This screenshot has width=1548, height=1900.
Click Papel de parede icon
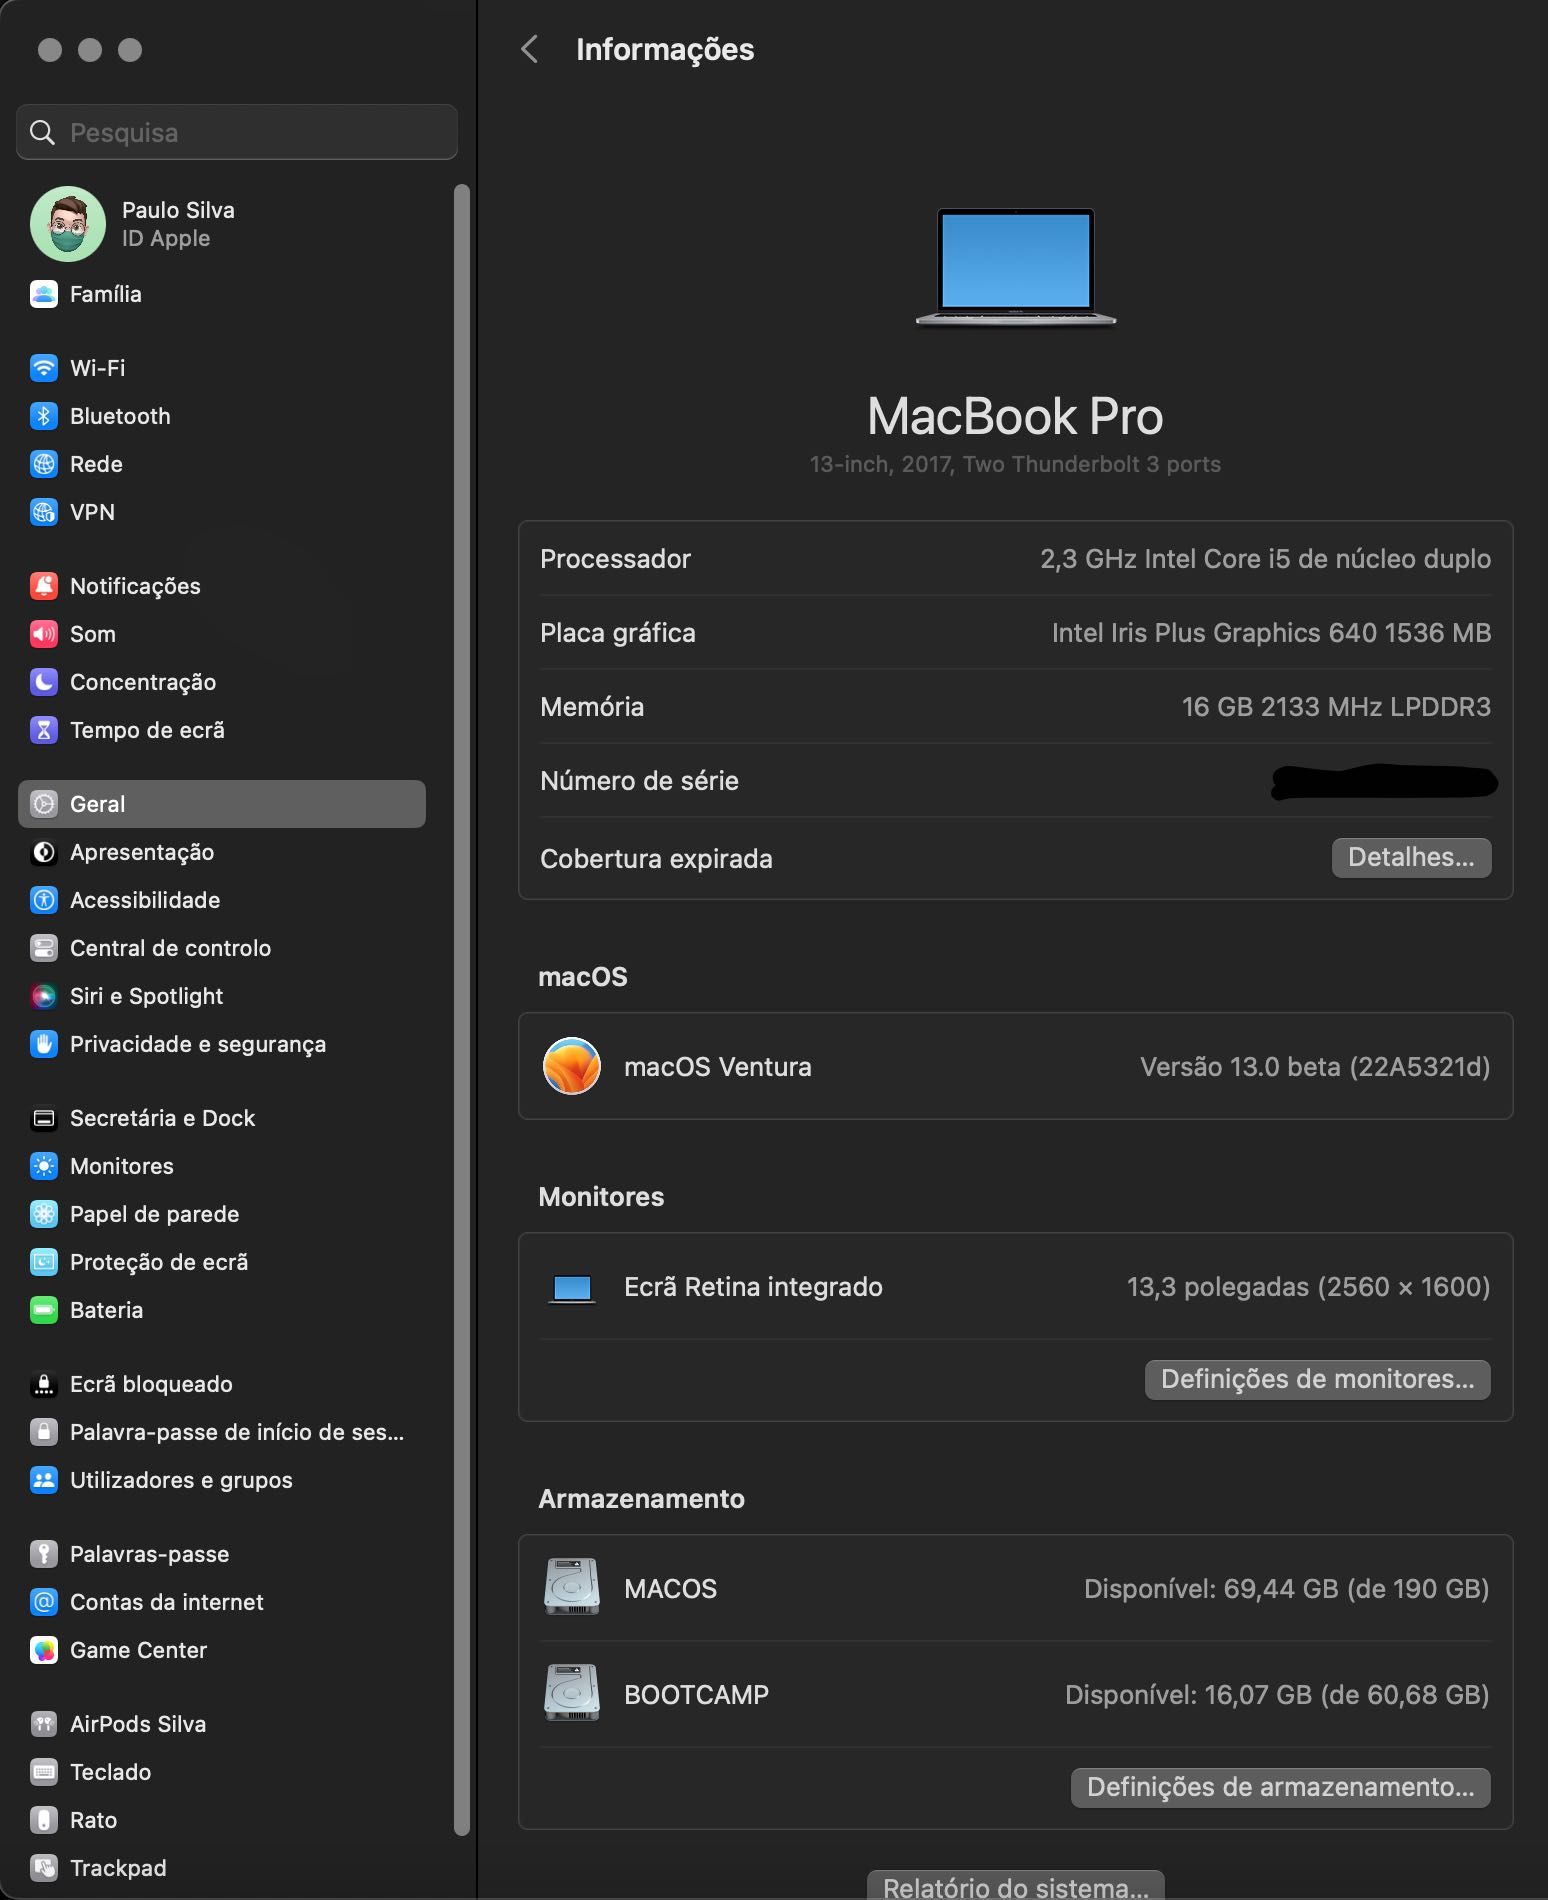44,1214
